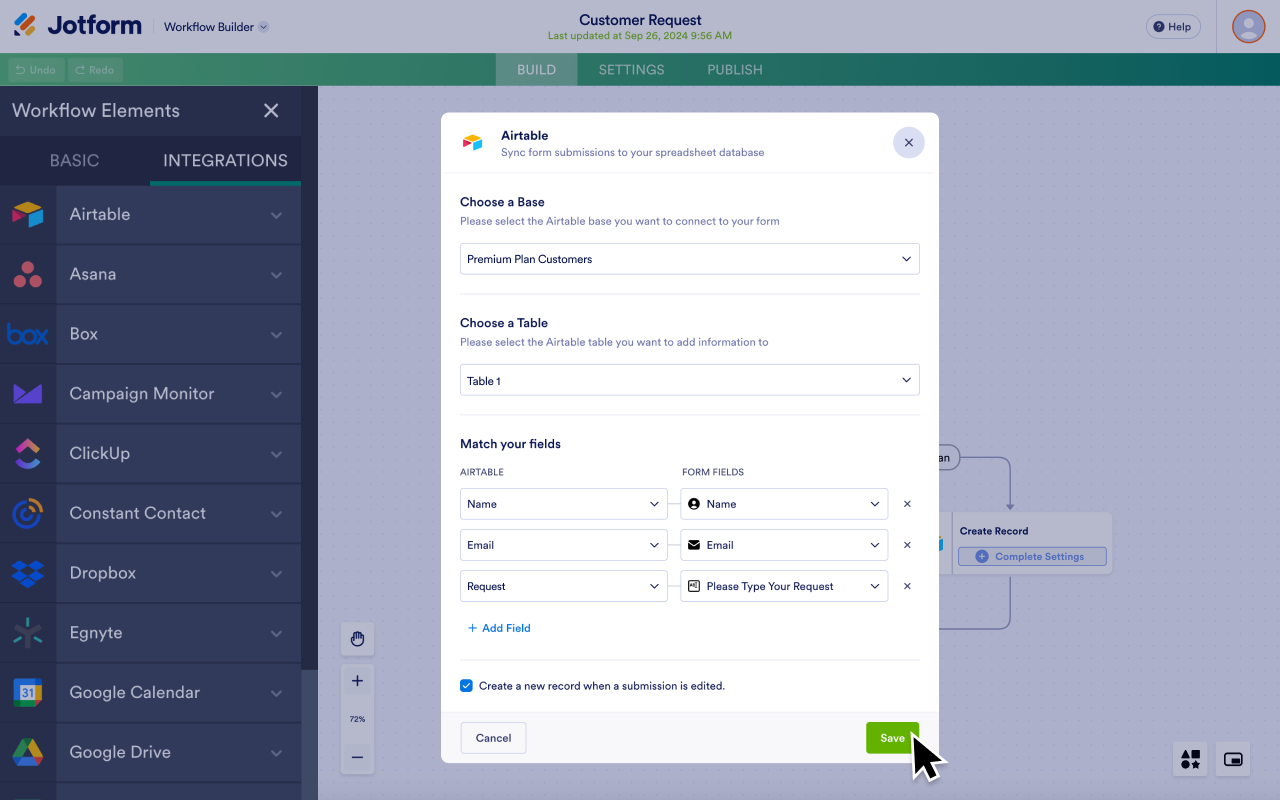The height and width of the screenshot is (800, 1280).
Task: Open the Choose a Table dropdown
Action: pos(690,381)
